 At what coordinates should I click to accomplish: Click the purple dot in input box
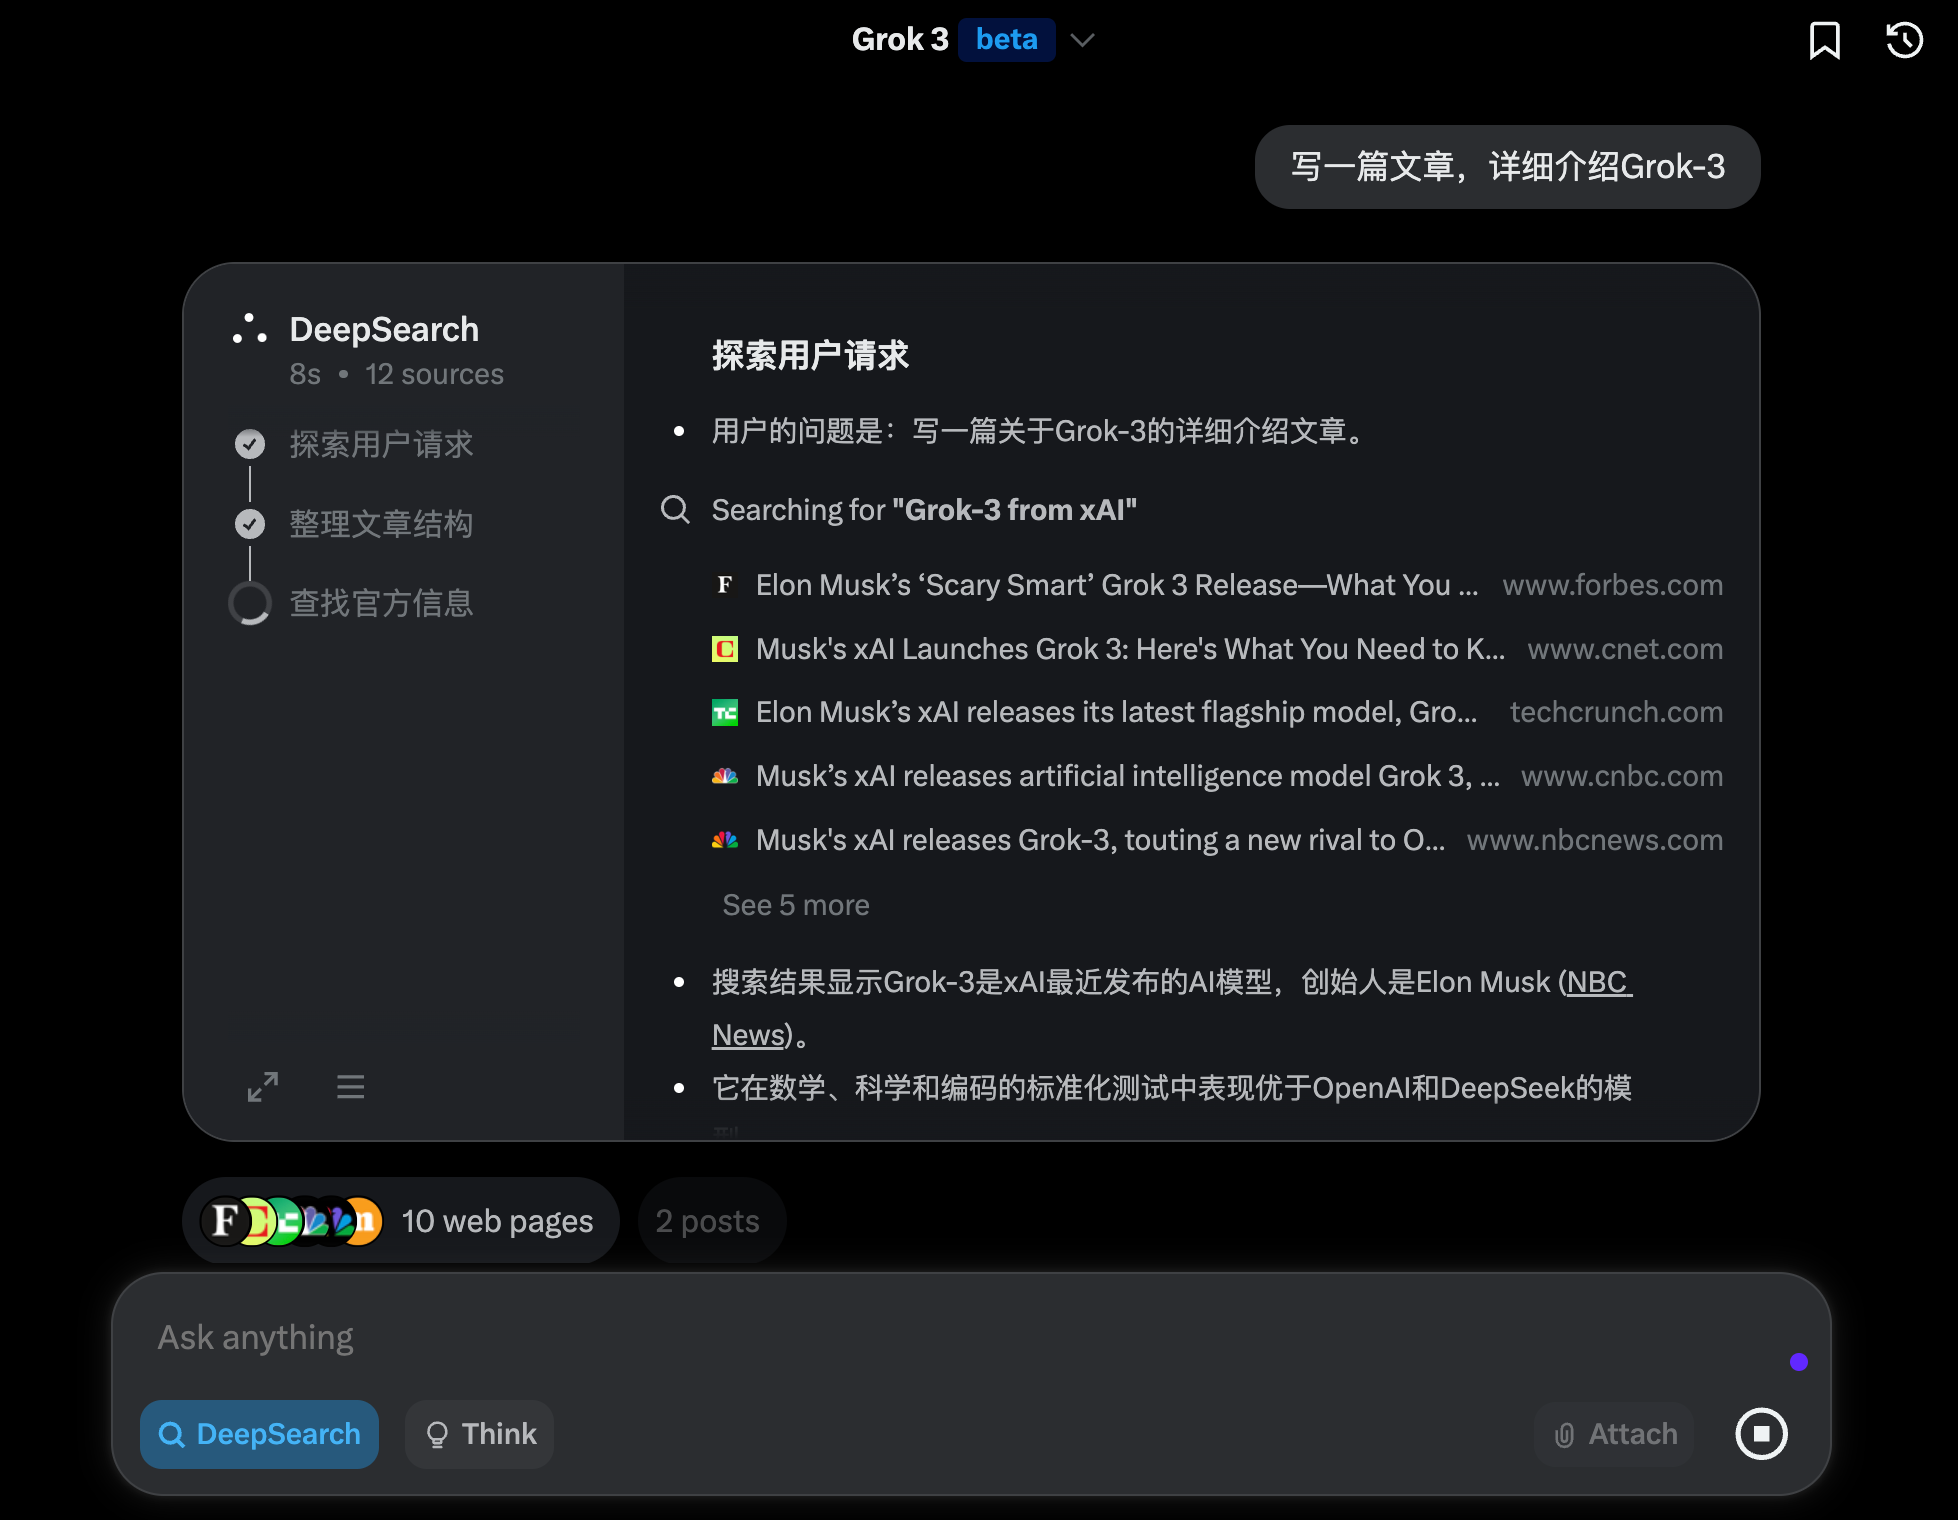point(1798,1362)
